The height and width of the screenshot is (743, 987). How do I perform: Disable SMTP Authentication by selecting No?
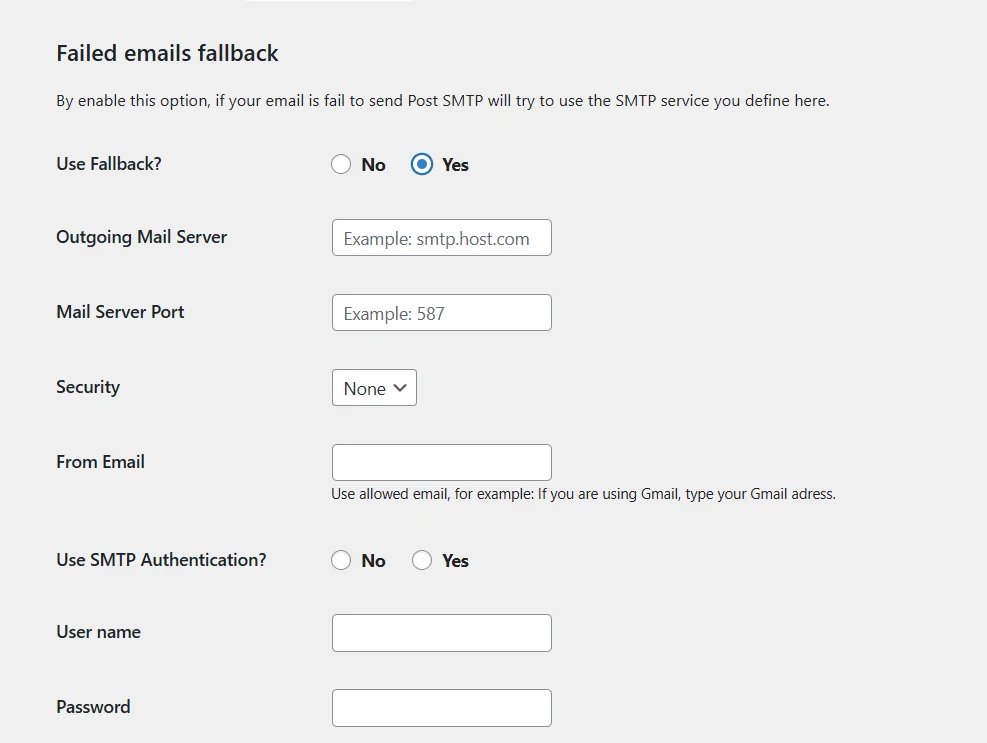tap(341, 560)
